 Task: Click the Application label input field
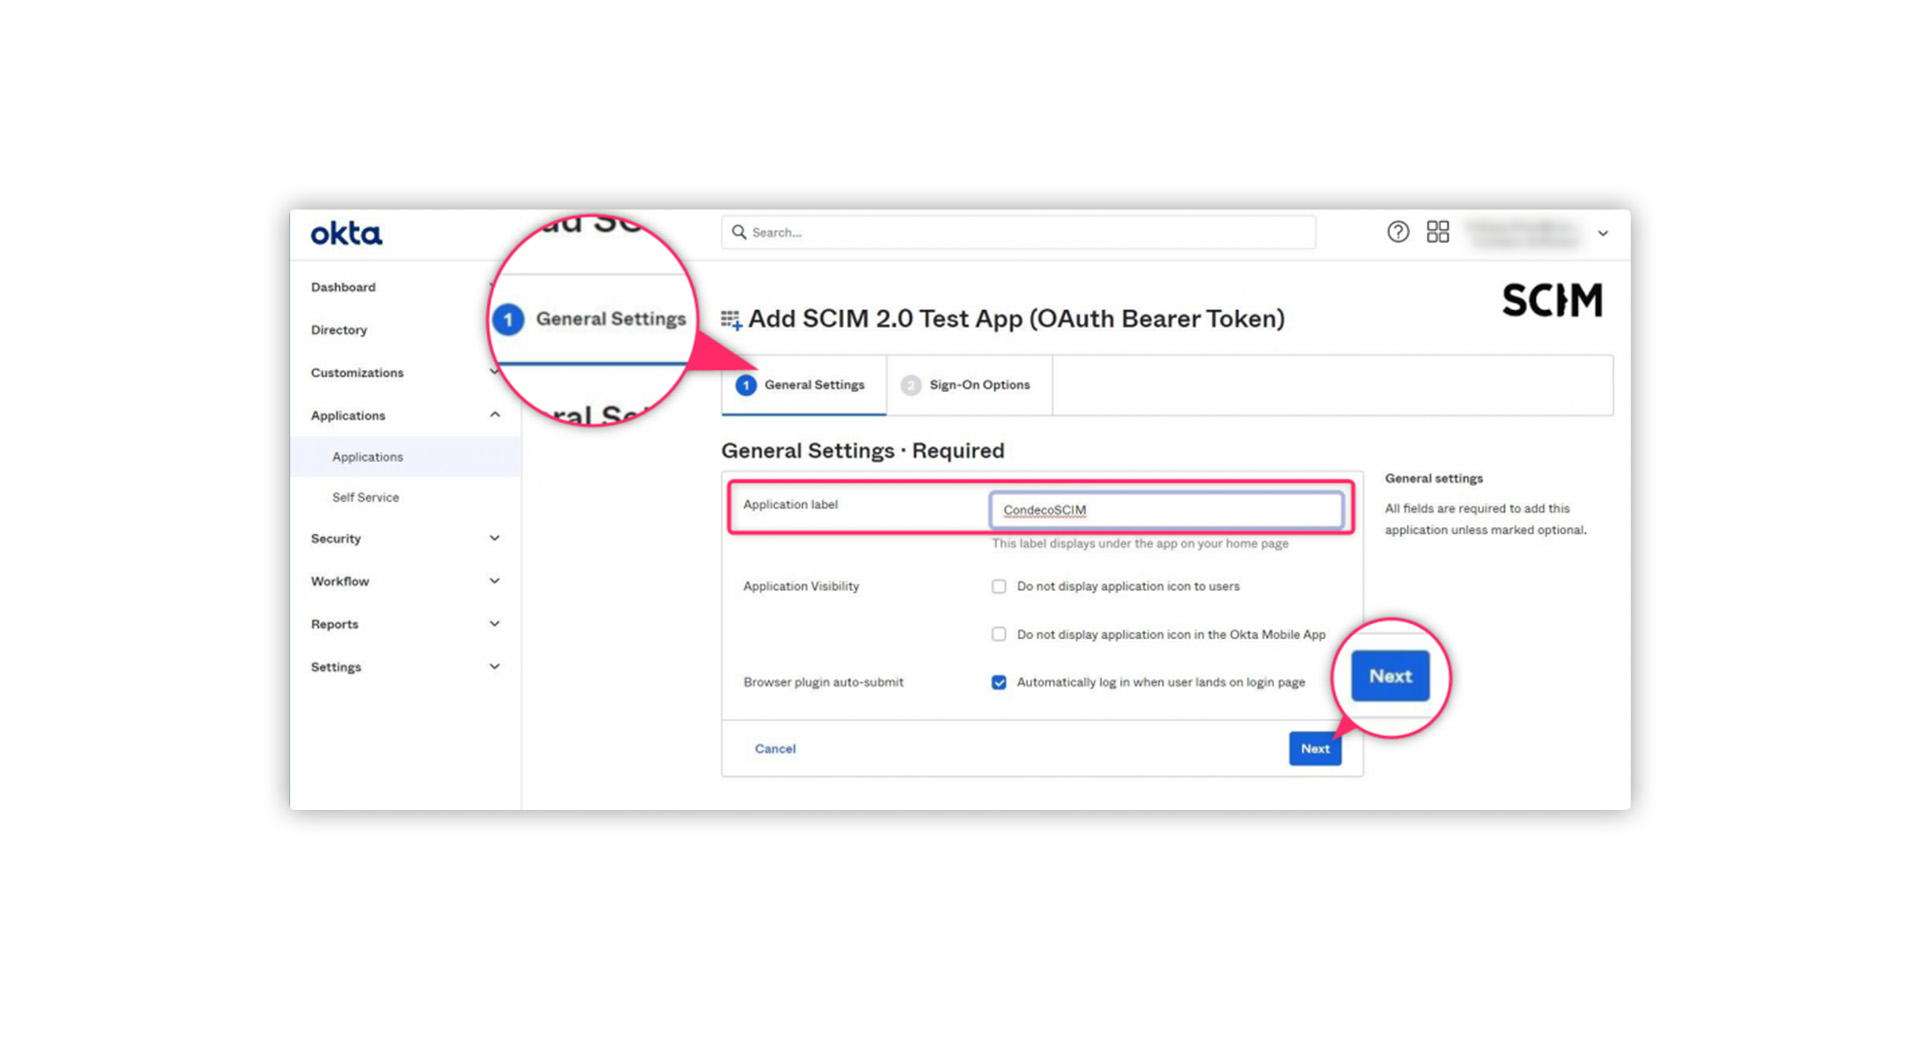(1166, 510)
